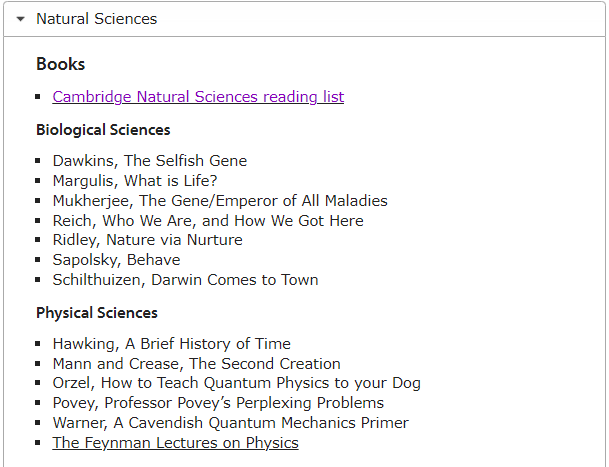This screenshot has height=467, width=609.
Task: Open Cambridge Natural Sciences reading list link
Action: click(198, 97)
